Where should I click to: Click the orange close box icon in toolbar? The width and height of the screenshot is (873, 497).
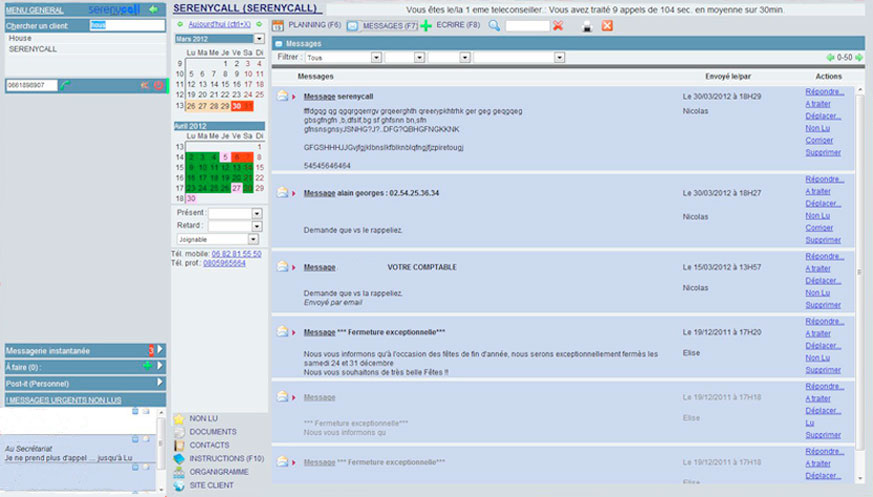click(x=607, y=26)
